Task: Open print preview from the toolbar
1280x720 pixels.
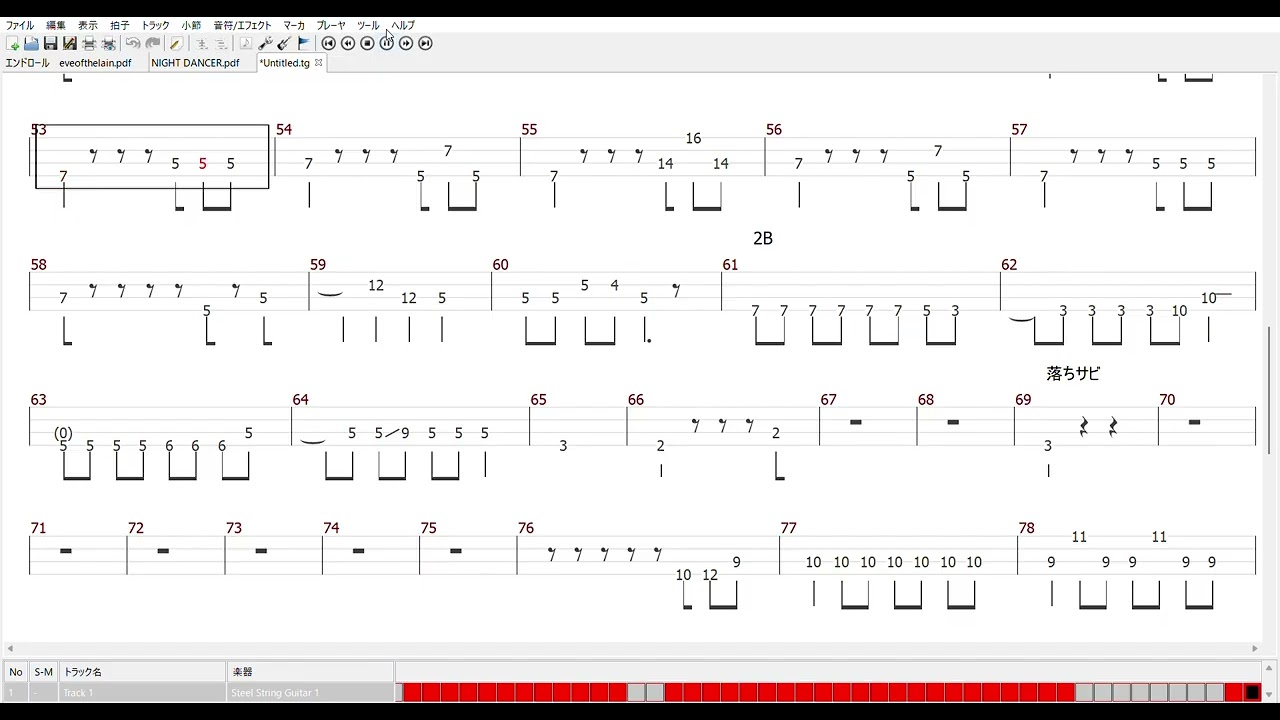Action: [108, 44]
